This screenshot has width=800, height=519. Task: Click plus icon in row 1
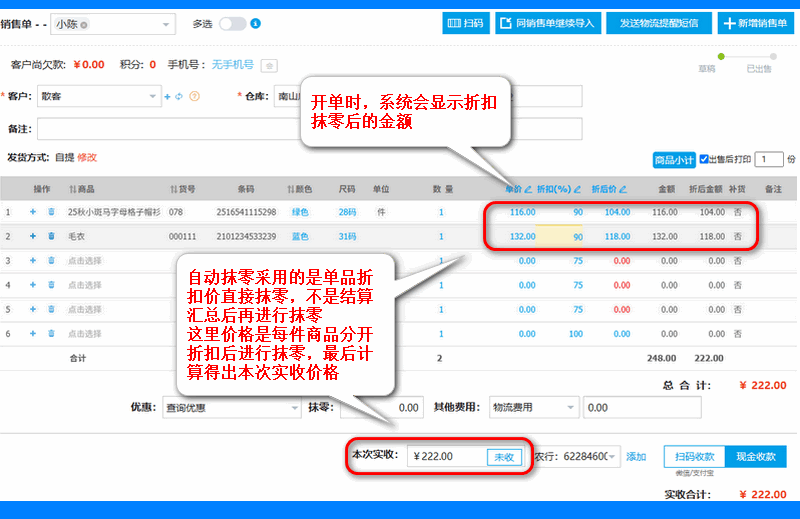(x=33, y=212)
